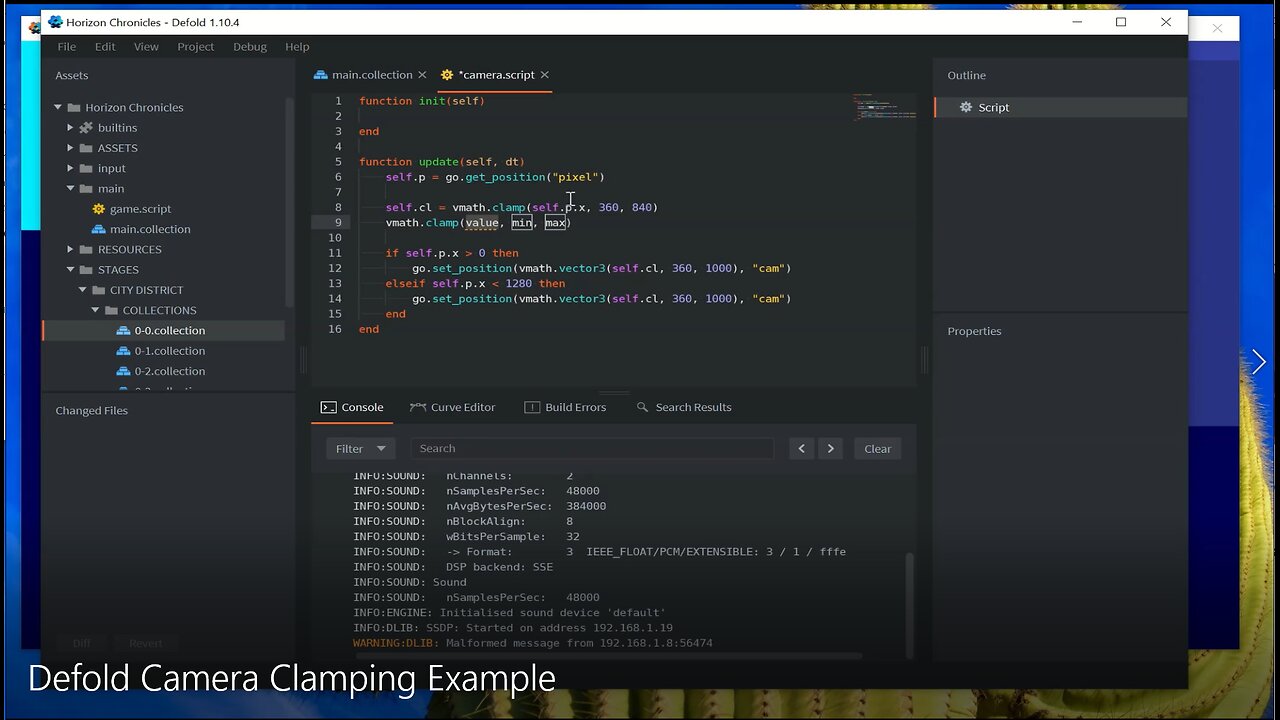
Task: Click the WARNING:DLIB malformed message line
Action: pos(533,643)
